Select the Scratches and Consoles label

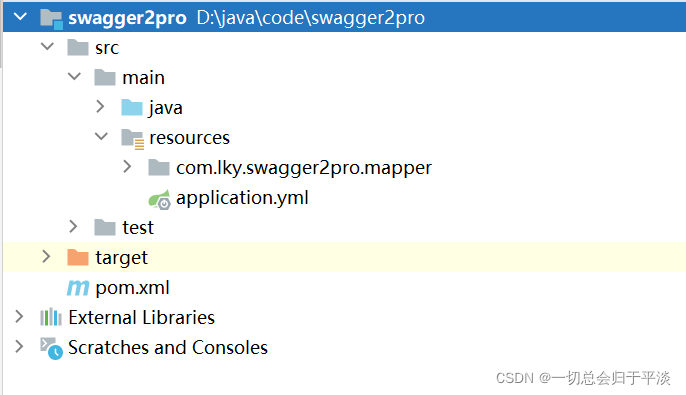168,348
